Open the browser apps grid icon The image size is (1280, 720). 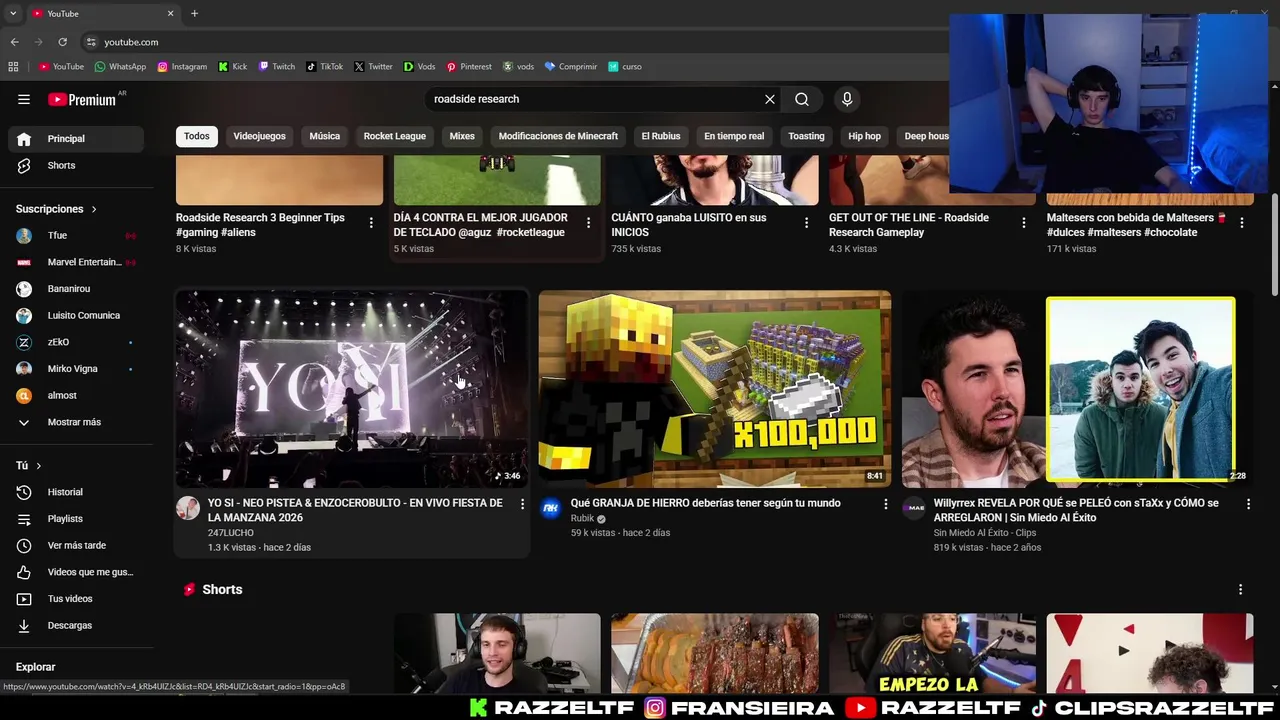click(x=13, y=67)
